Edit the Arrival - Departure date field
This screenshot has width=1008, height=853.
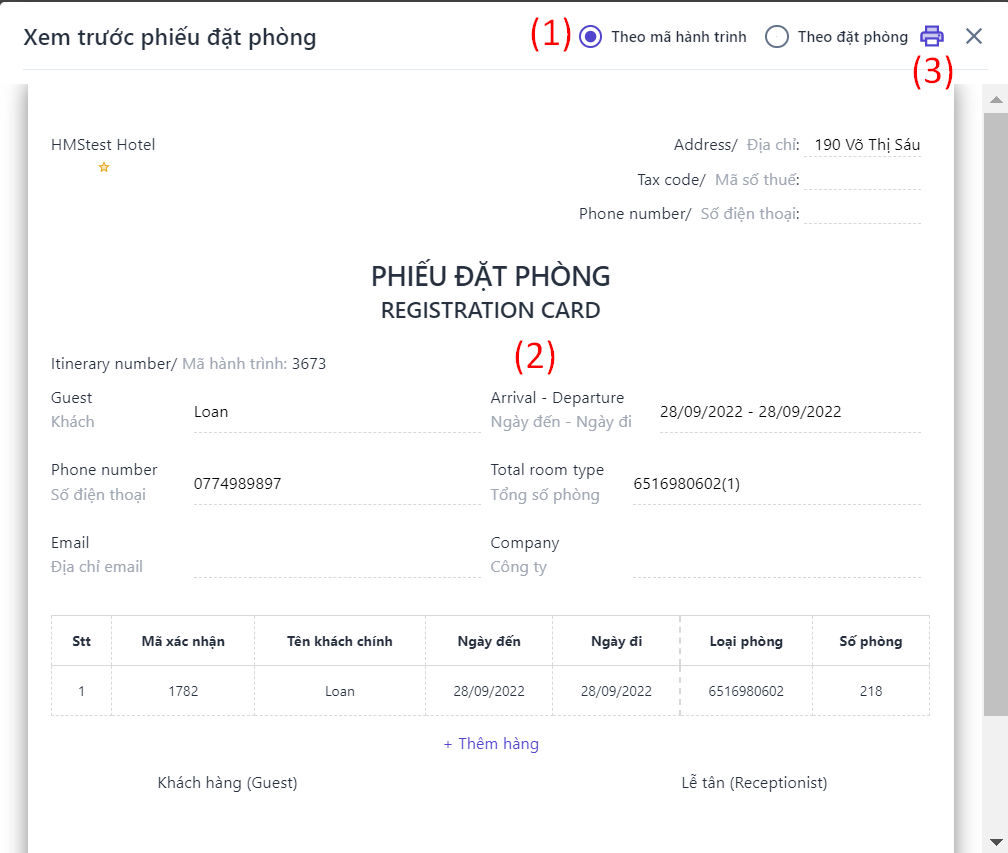788,412
